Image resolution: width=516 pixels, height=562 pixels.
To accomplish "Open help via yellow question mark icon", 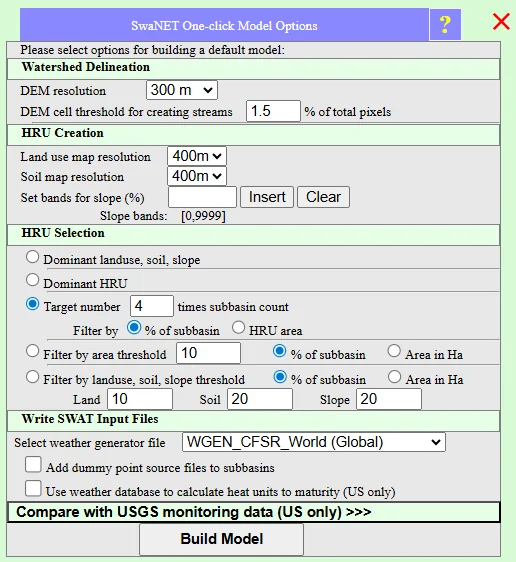I will click(x=445, y=25).
